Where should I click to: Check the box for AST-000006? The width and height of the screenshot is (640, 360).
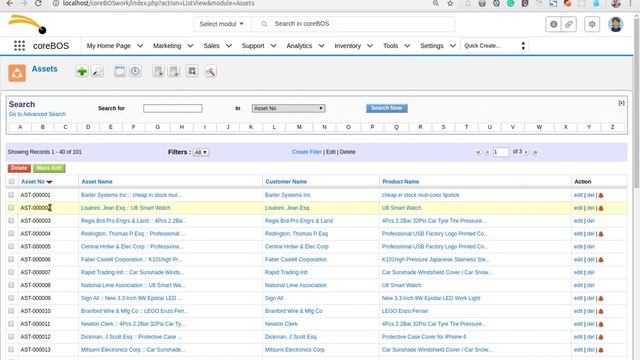11,259
